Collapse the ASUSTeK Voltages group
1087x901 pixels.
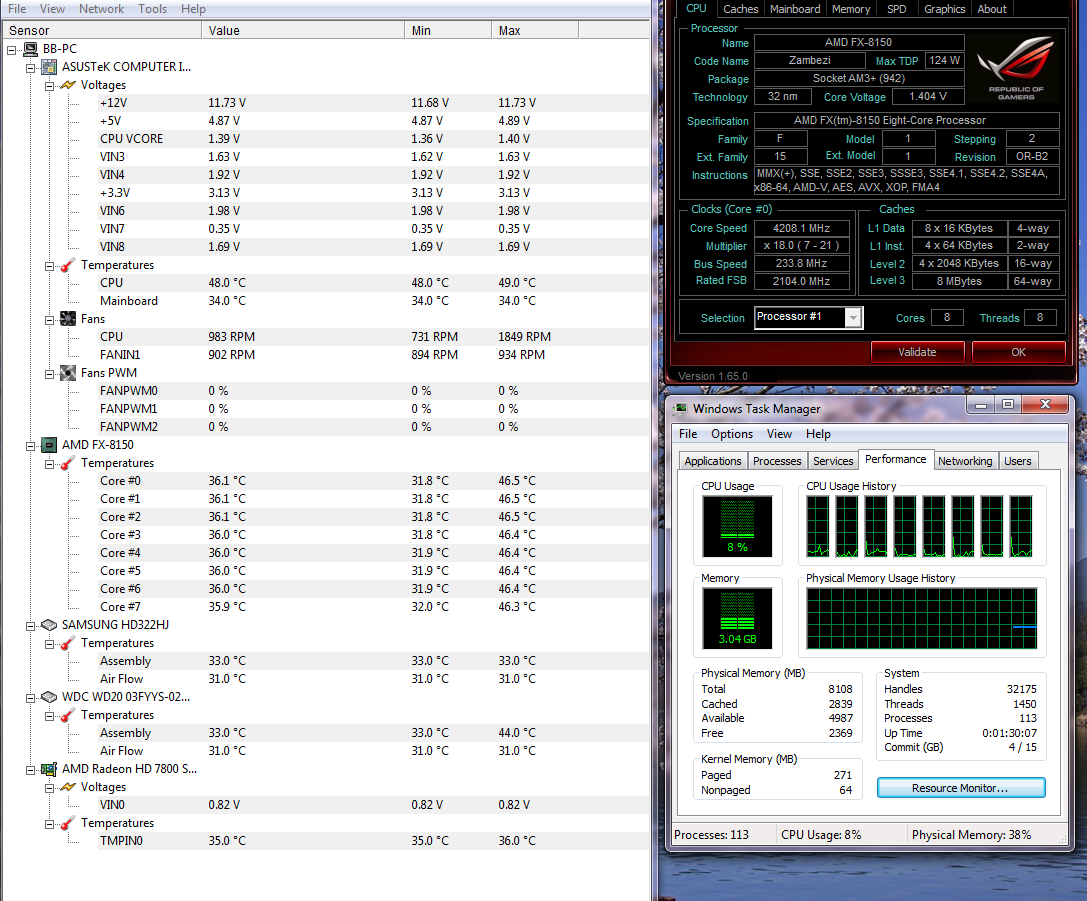point(49,86)
